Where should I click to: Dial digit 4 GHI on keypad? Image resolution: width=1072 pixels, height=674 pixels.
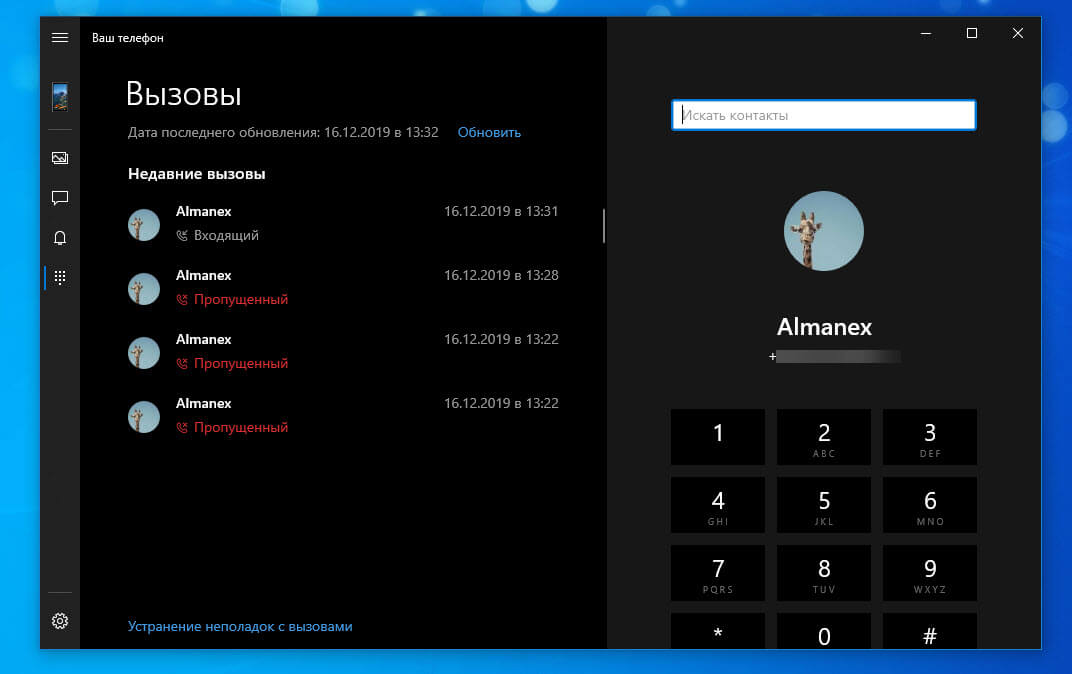(x=718, y=505)
